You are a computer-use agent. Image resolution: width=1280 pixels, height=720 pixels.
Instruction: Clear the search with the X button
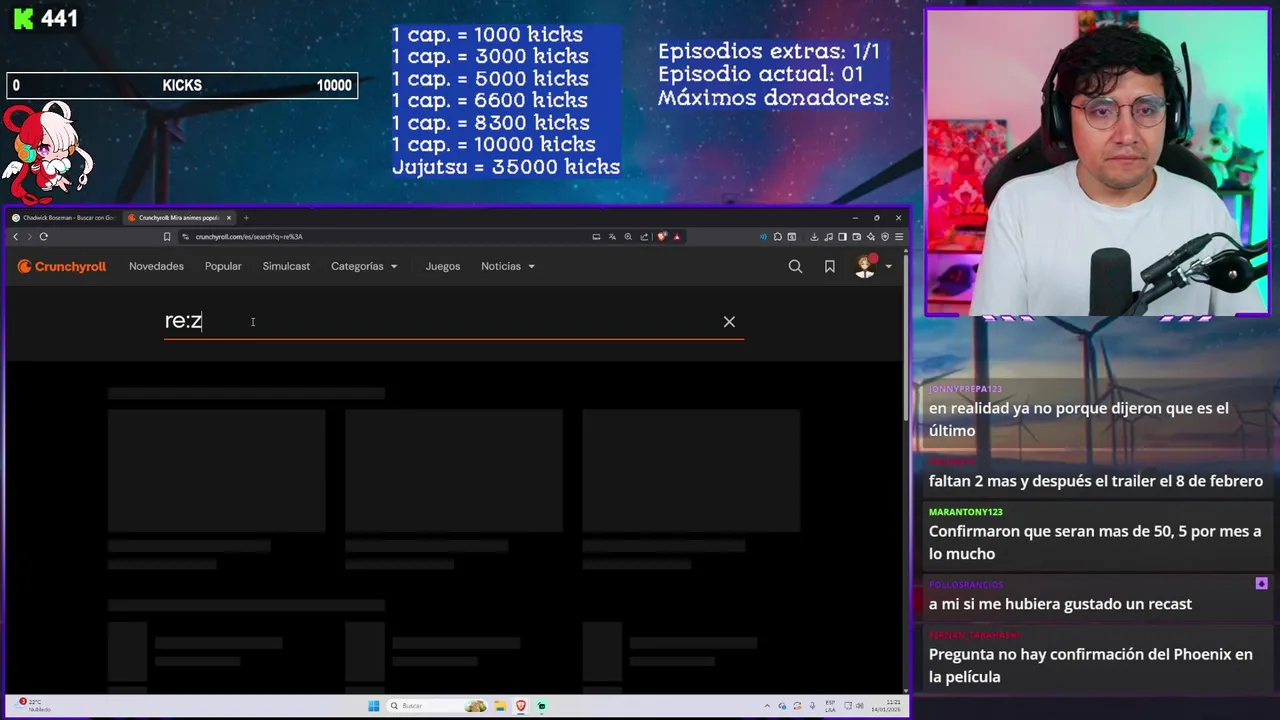729,321
